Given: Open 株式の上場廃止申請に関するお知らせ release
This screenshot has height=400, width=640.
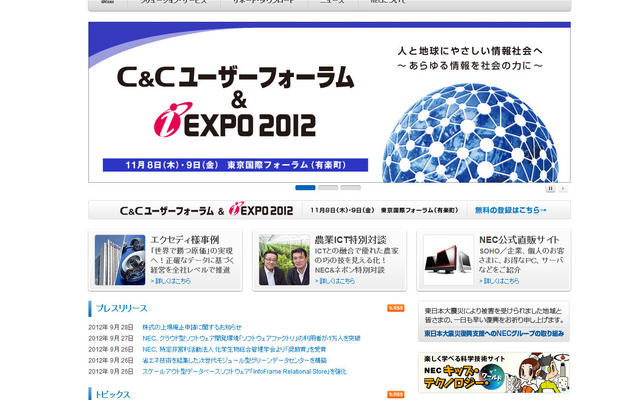Looking at the screenshot, I should (x=192, y=327).
